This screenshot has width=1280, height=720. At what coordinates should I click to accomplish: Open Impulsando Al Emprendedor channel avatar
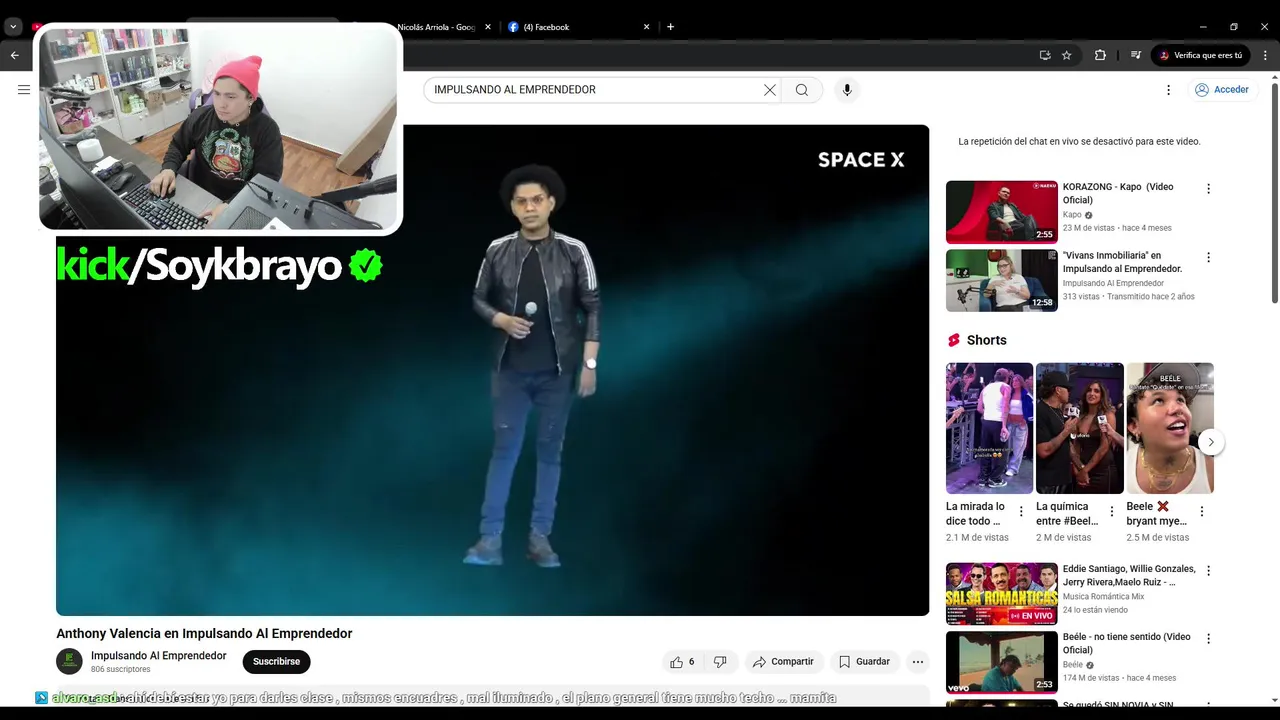(x=69, y=661)
